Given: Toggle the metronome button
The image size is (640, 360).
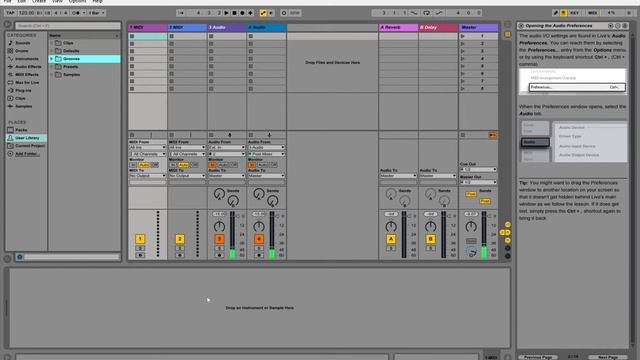Looking at the screenshot, I should [76, 13].
